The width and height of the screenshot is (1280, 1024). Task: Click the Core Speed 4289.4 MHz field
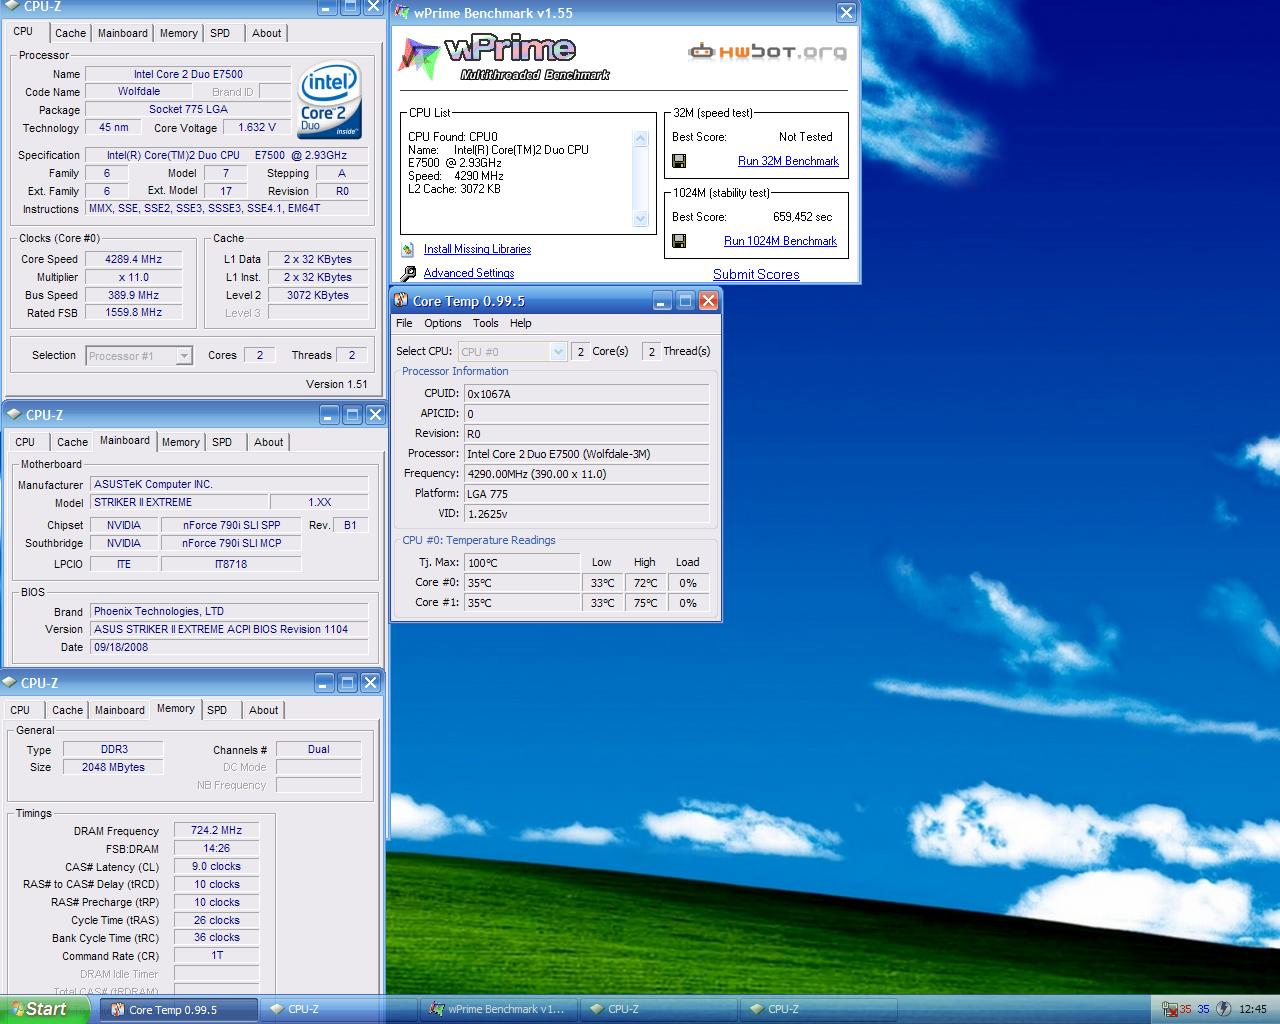133,259
